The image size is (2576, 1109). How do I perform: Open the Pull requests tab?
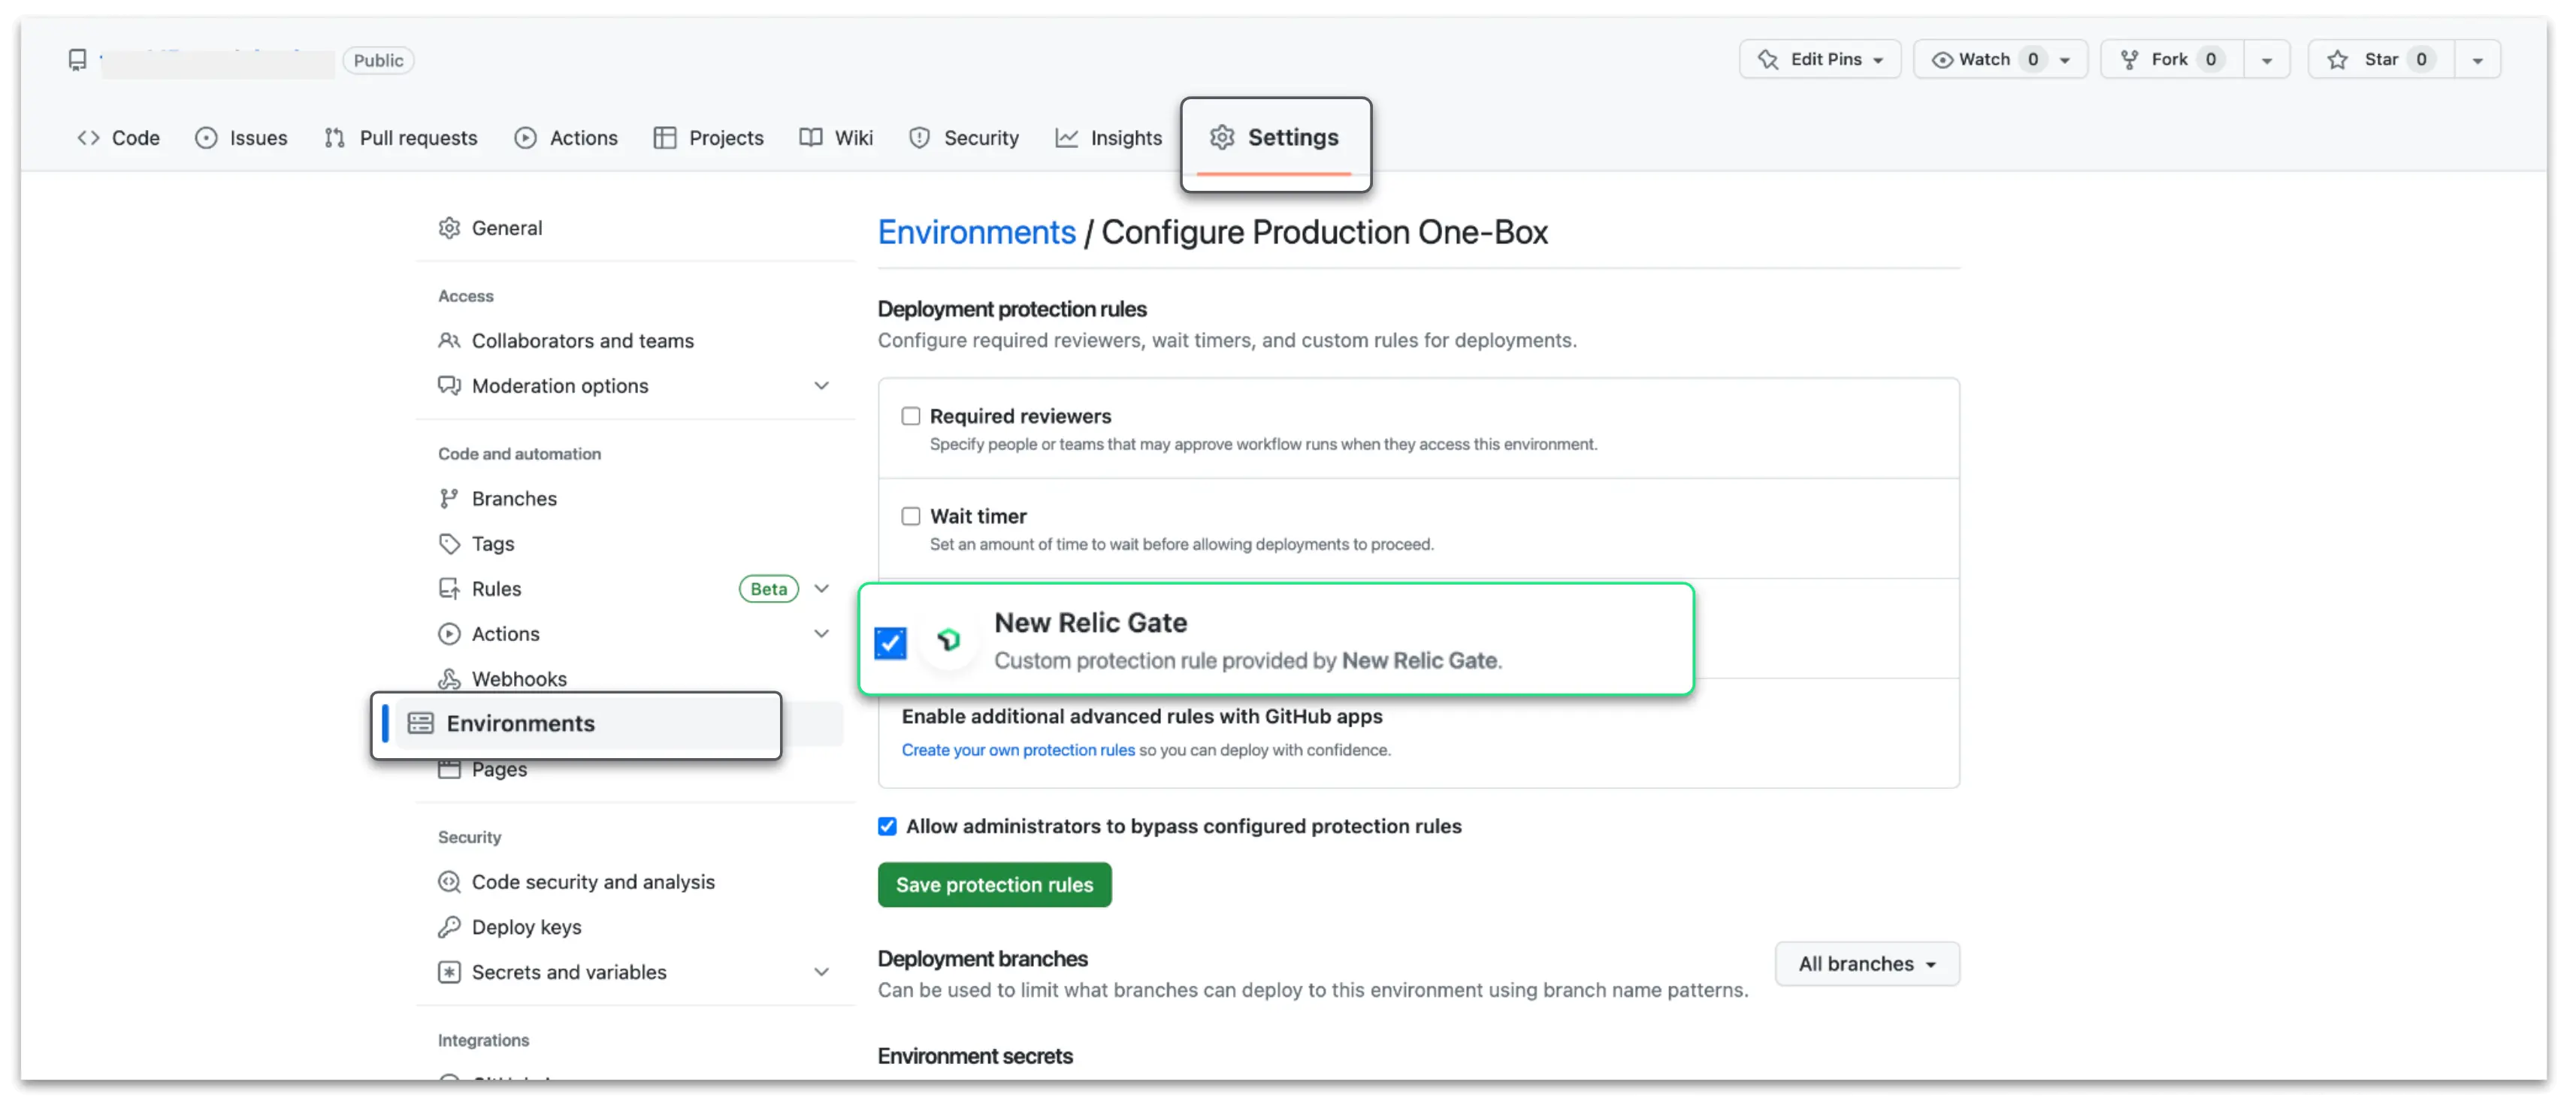[418, 137]
